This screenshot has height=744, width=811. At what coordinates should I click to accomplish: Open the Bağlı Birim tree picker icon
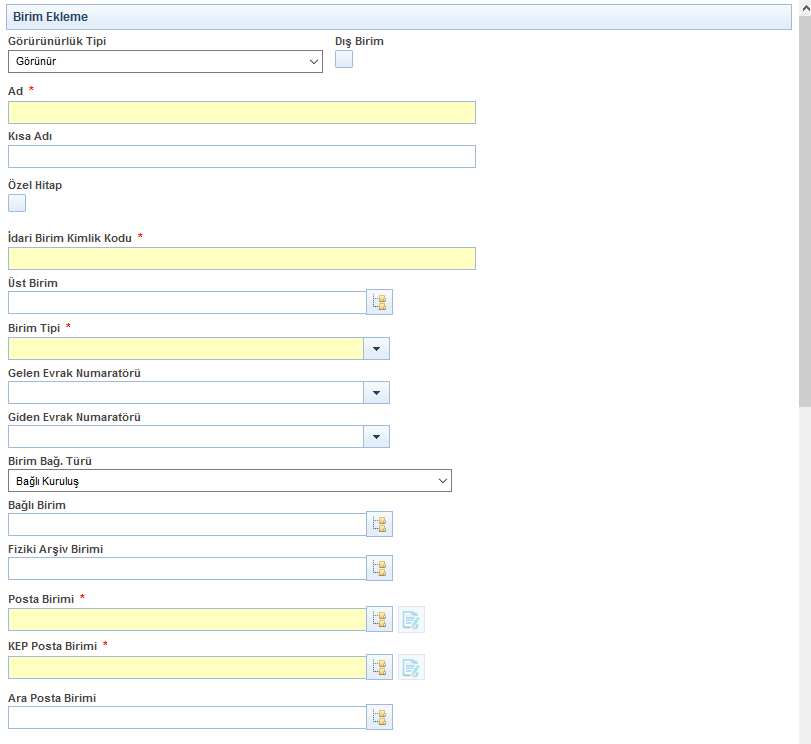point(379,525)
